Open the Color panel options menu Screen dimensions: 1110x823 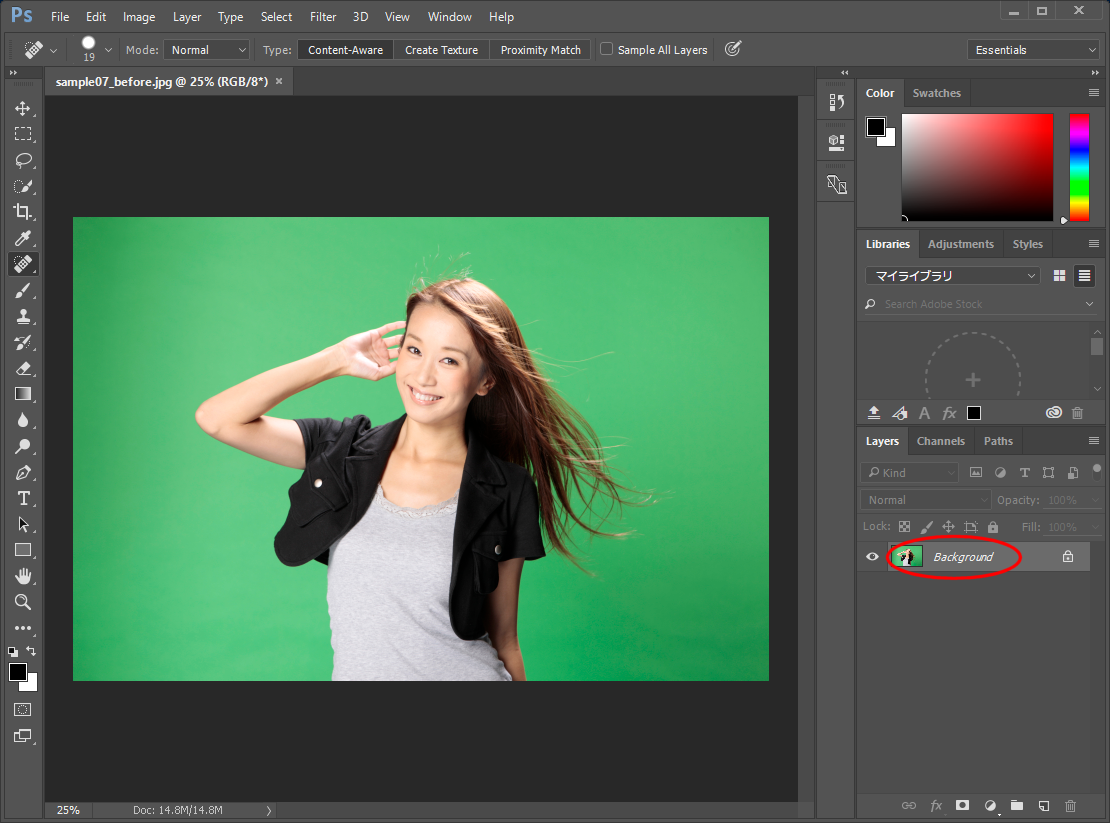(x=1094, y=93)
